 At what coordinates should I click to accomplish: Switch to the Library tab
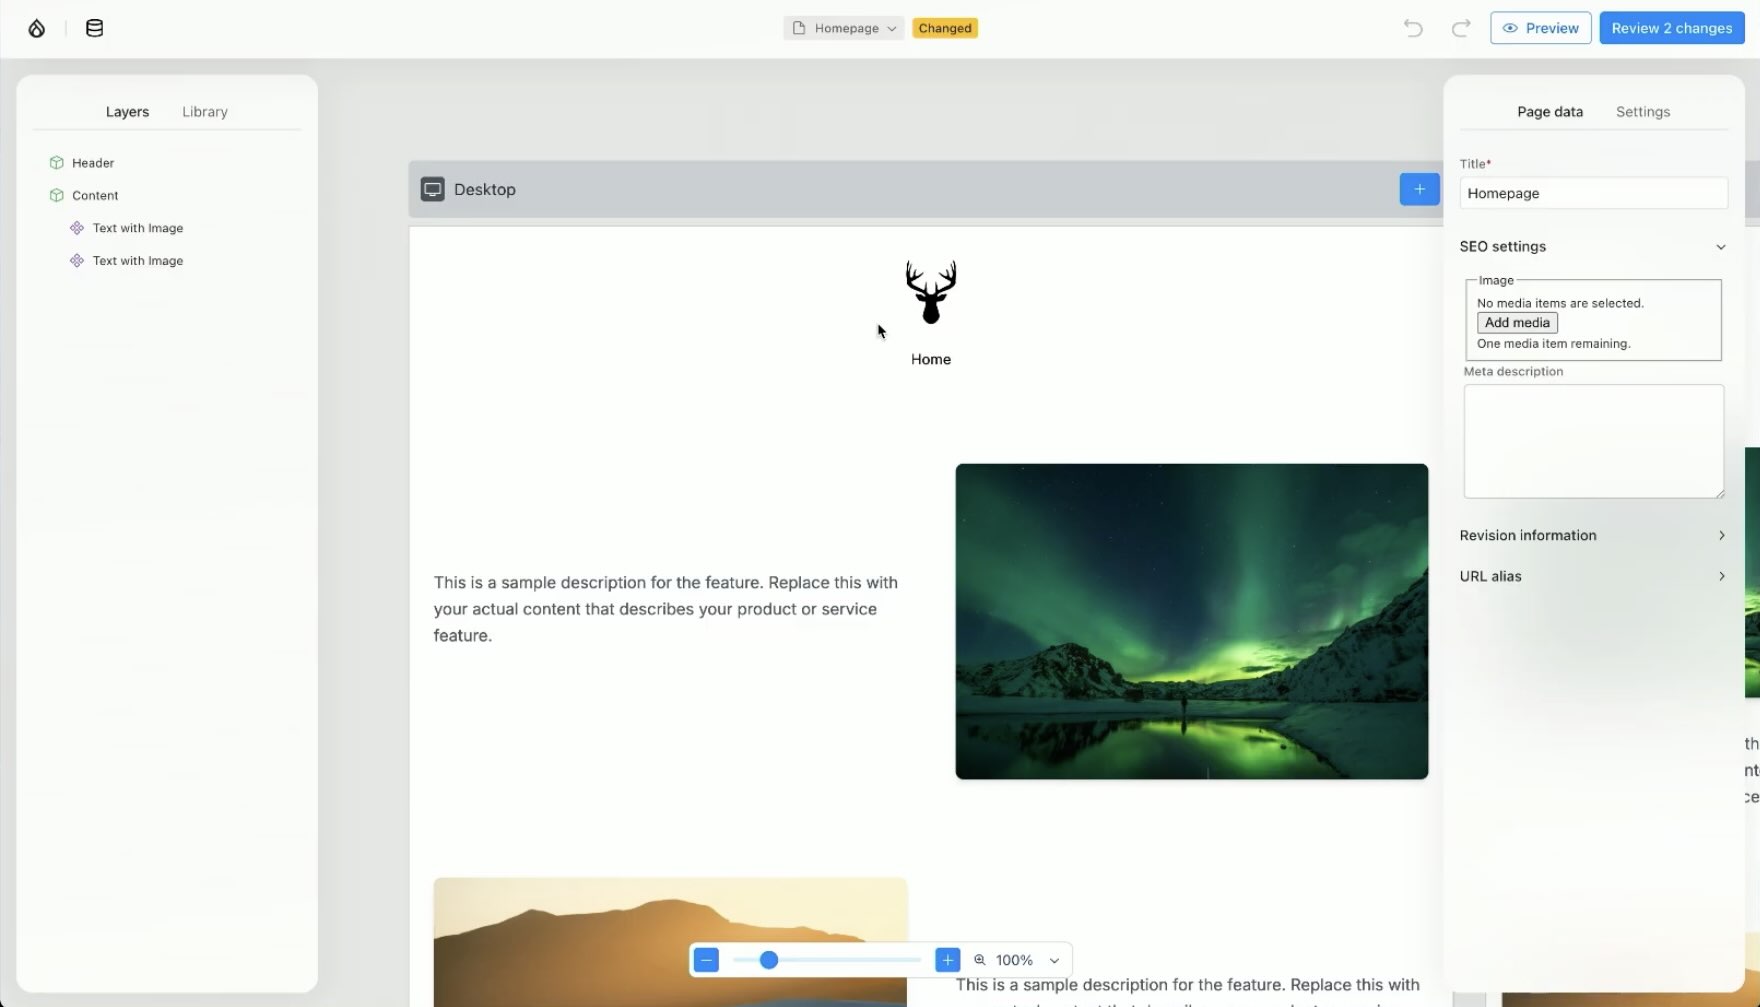(x=205, y=112)
